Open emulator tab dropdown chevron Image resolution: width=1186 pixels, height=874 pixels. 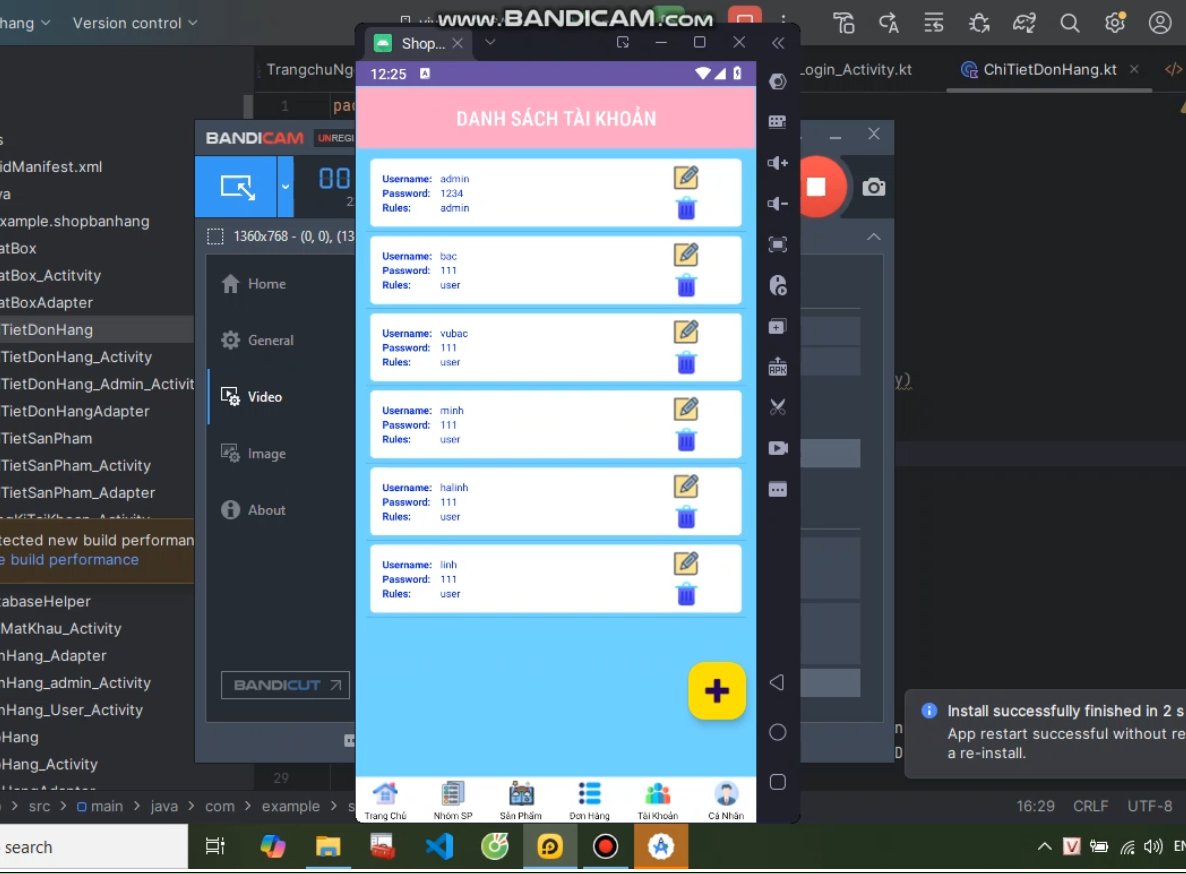[x=490, y=42]
